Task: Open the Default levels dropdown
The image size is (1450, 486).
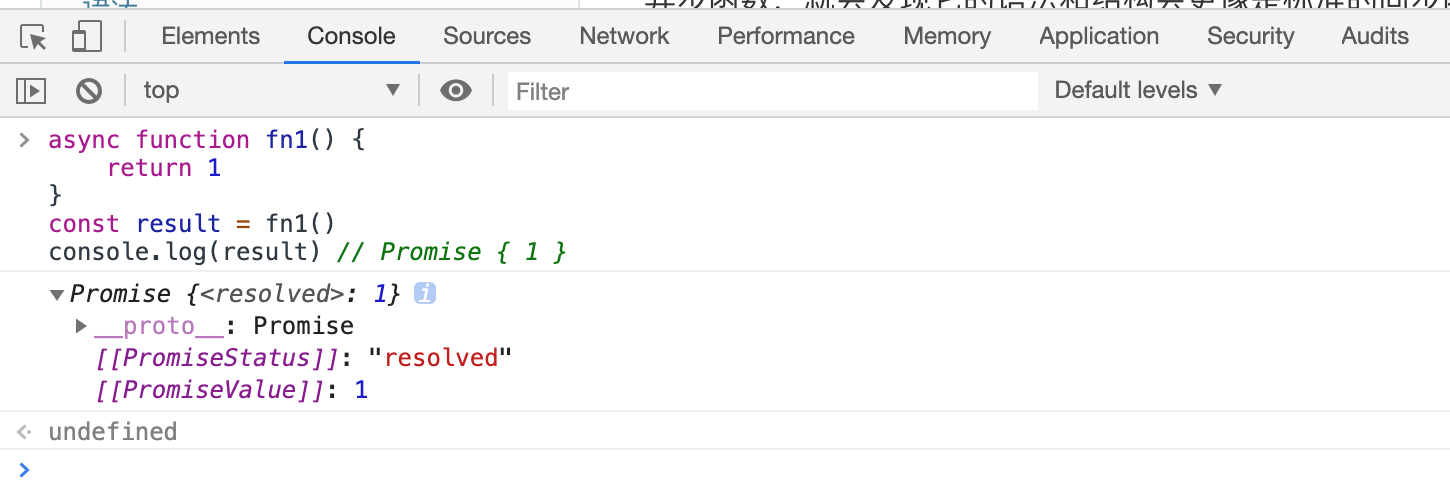Action: pyautogui.click(x=1138, y=91)
